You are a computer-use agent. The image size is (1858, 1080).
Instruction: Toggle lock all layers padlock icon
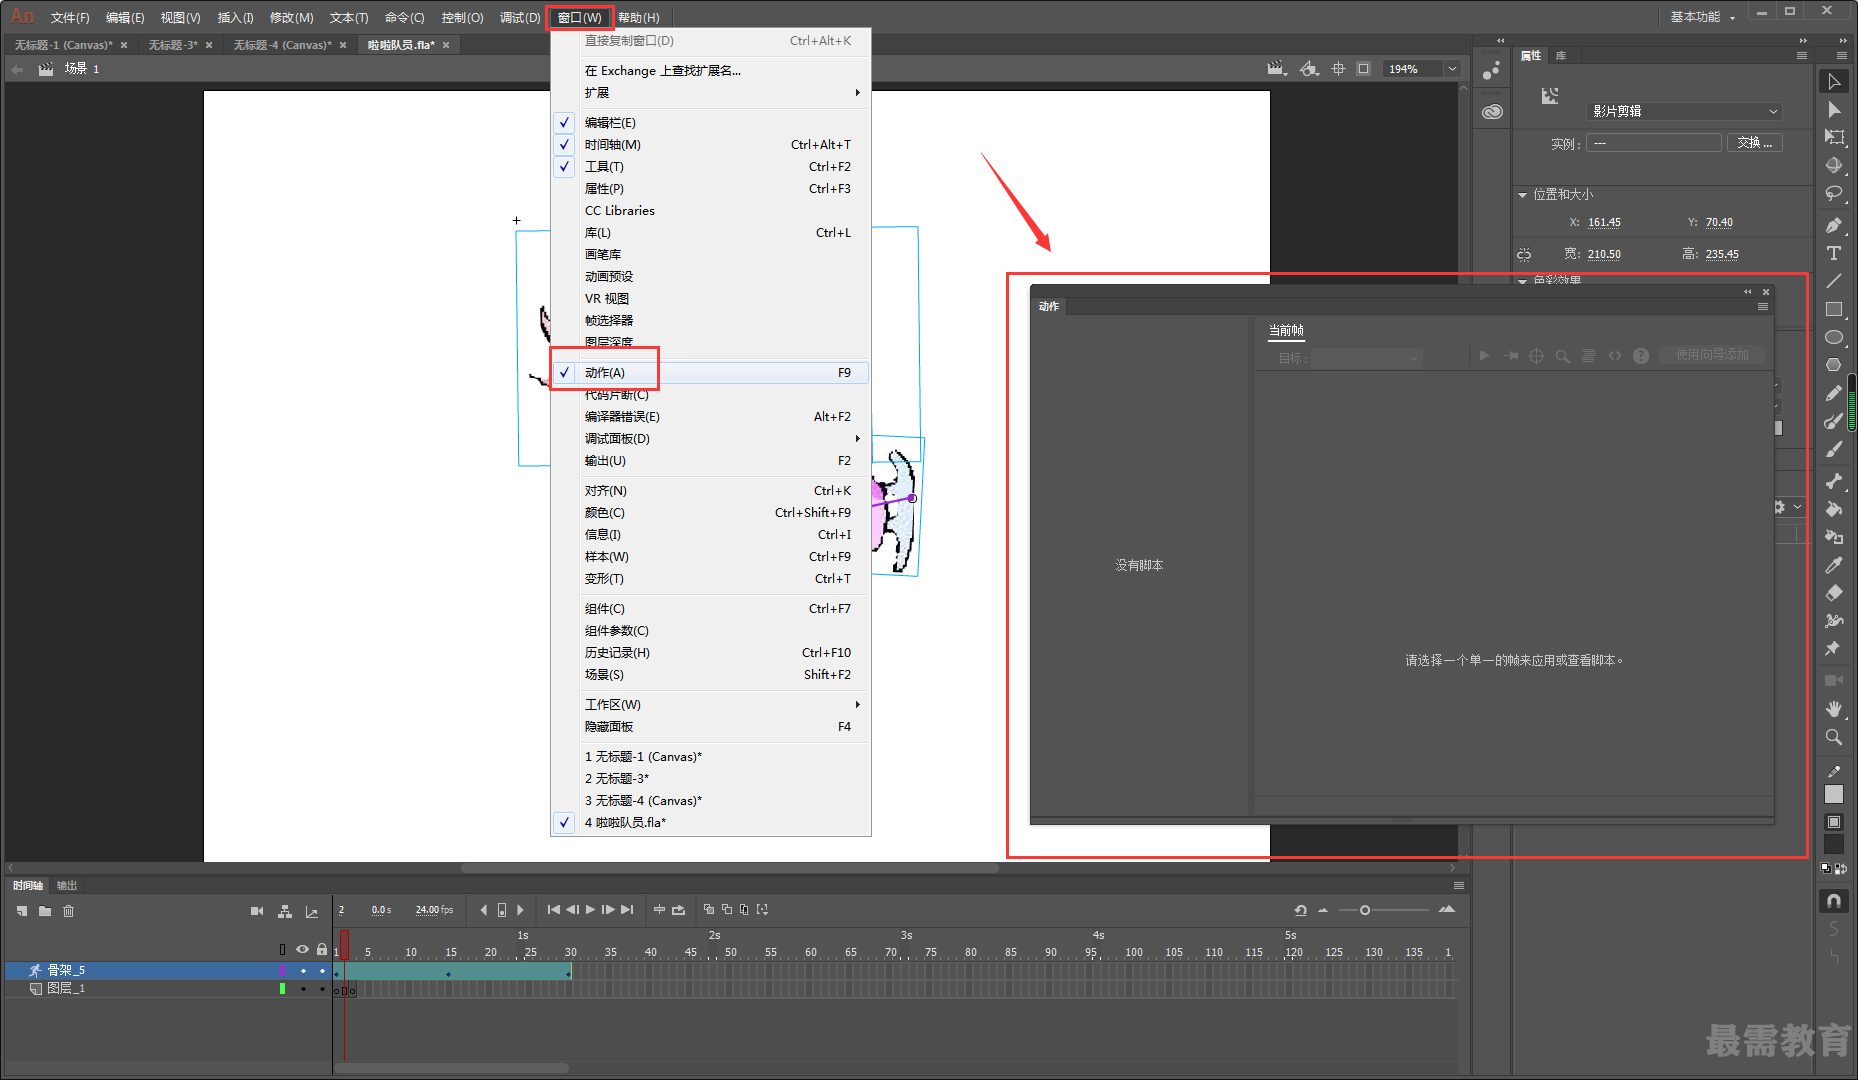322,949
